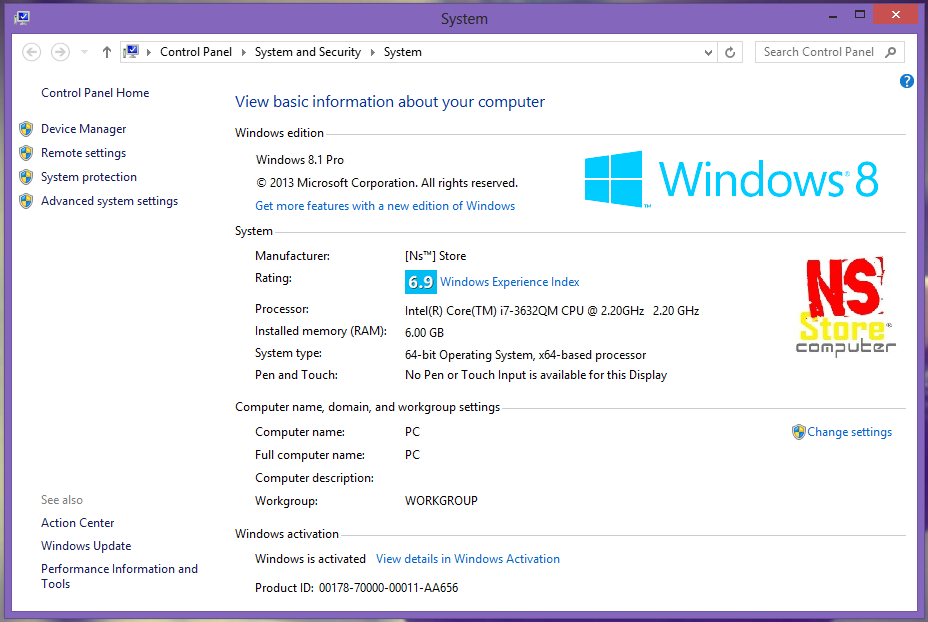Click the shield icon beside System protection
The width and height of the screenshot is (928, 622).
(26, 177)
